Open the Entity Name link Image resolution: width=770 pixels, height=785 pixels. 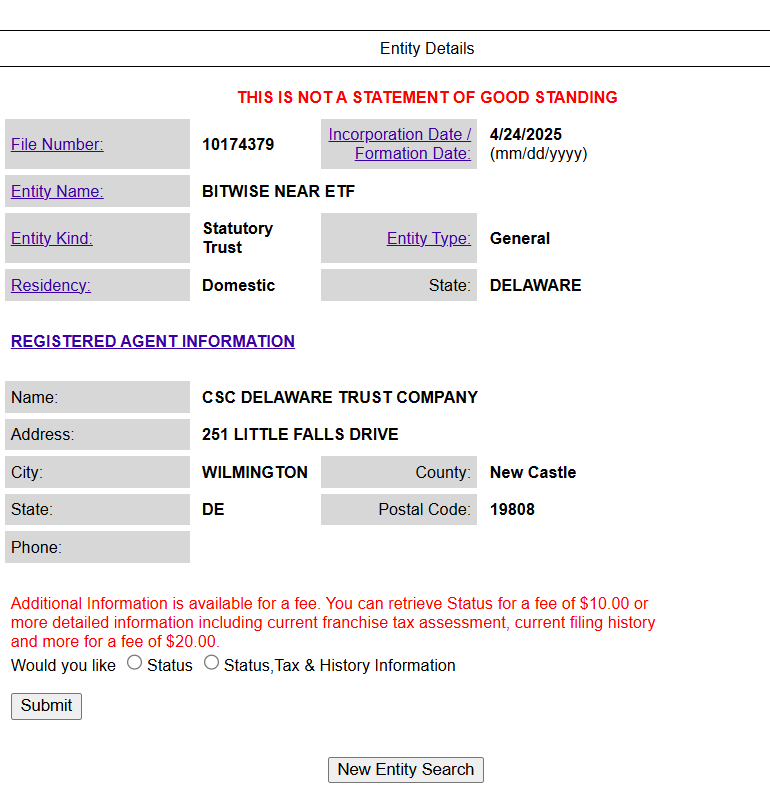(57, 191)
